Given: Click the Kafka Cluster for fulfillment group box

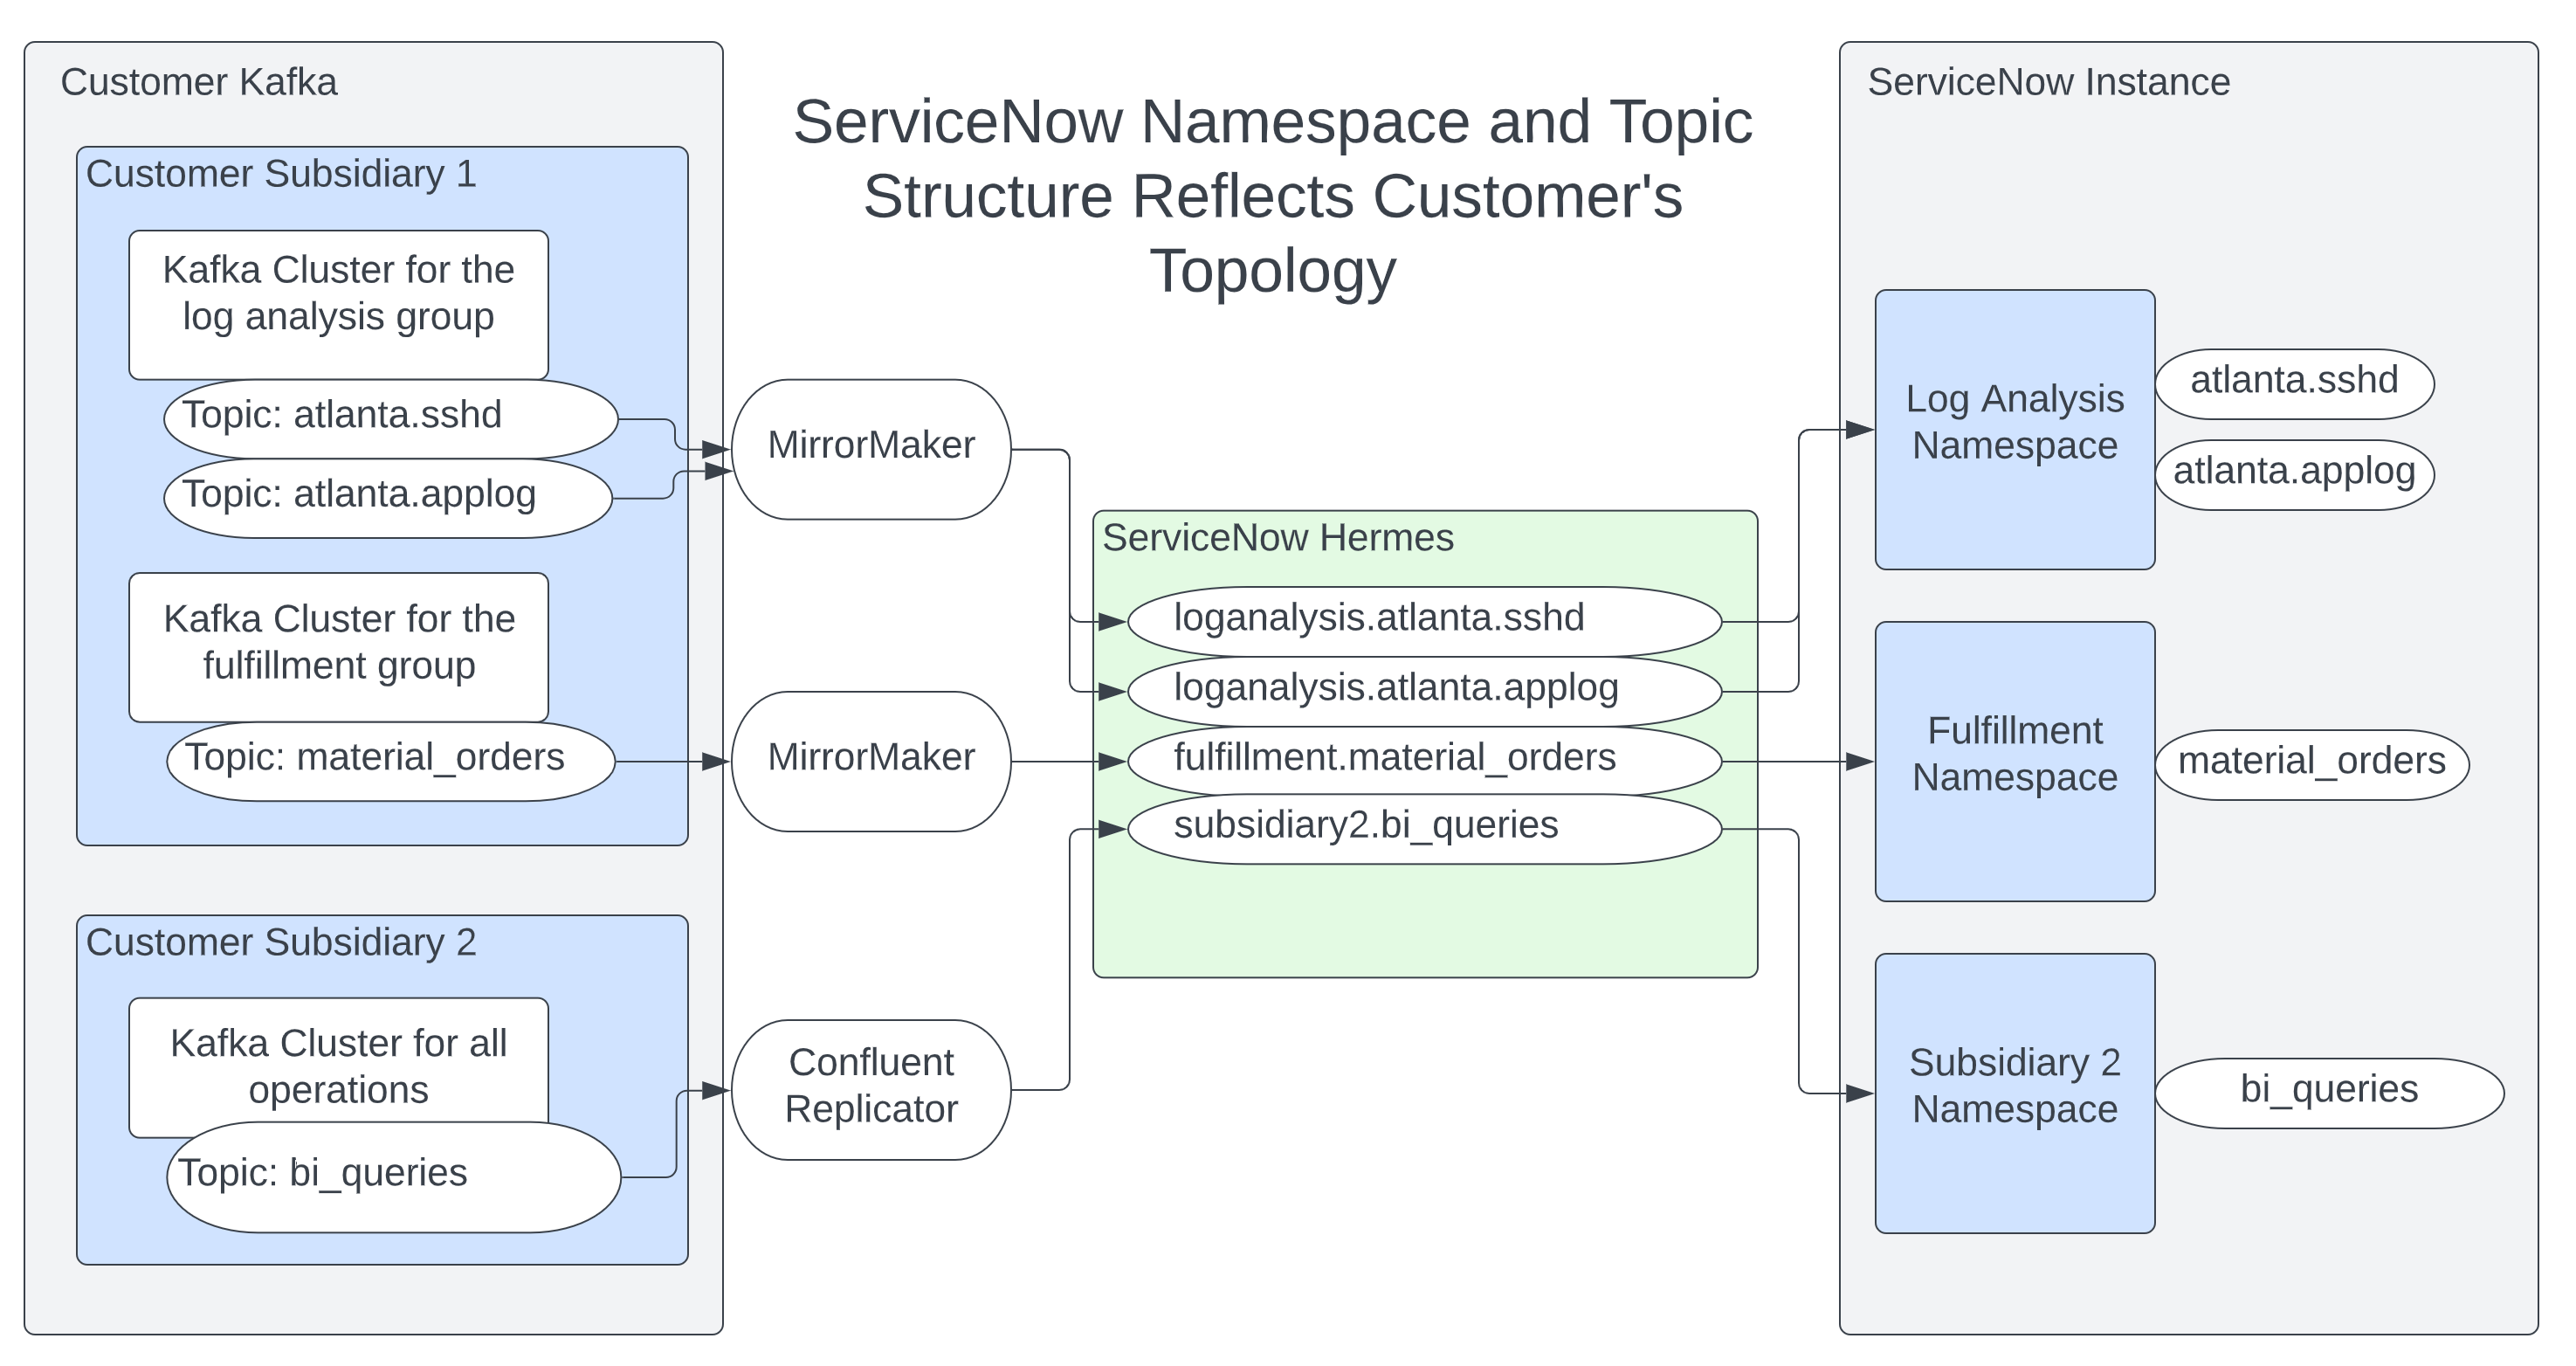Looking at the screenshot, I should (339, 647).
